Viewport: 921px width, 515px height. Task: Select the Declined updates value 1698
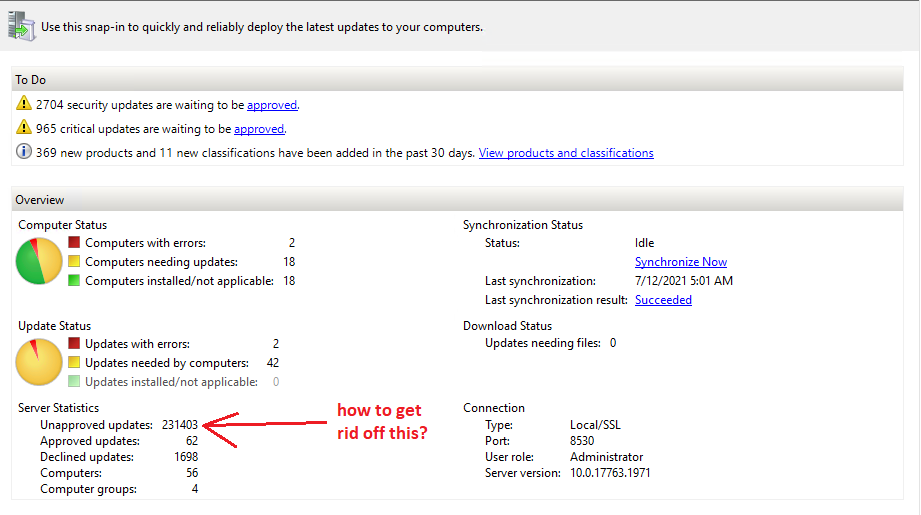click(x=186, y=457)
